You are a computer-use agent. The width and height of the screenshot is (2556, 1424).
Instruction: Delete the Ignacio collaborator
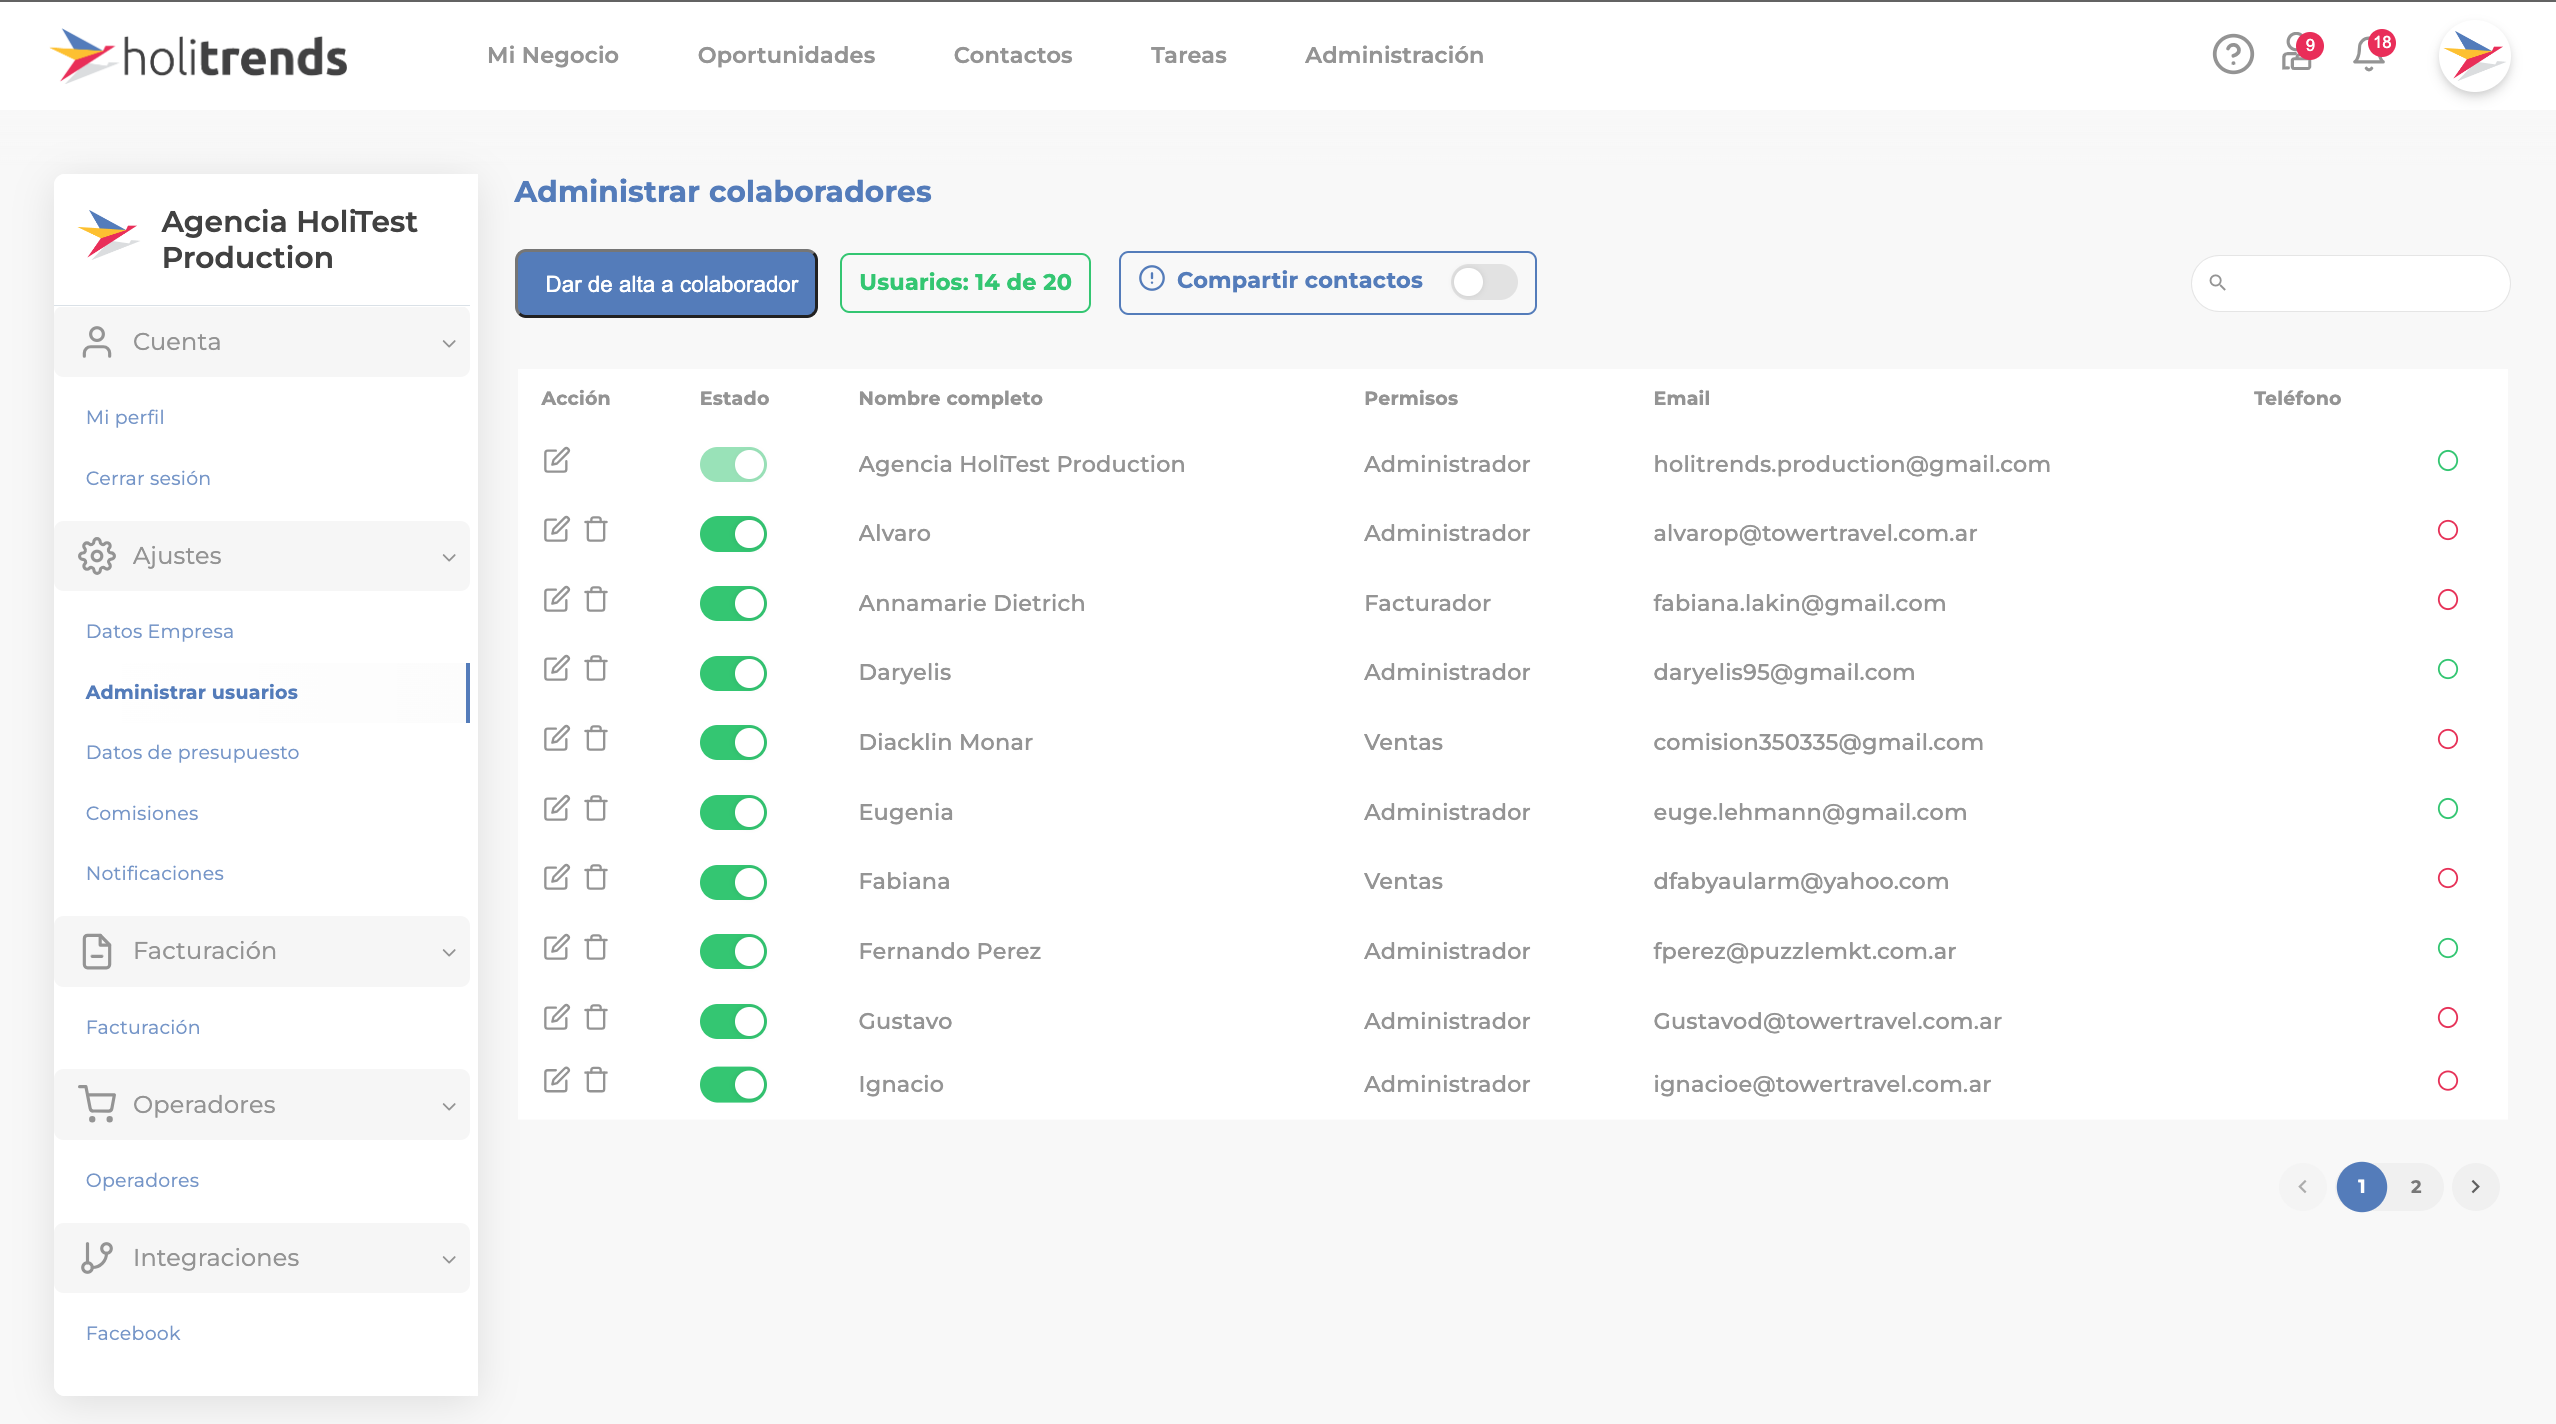point(596,1081)
